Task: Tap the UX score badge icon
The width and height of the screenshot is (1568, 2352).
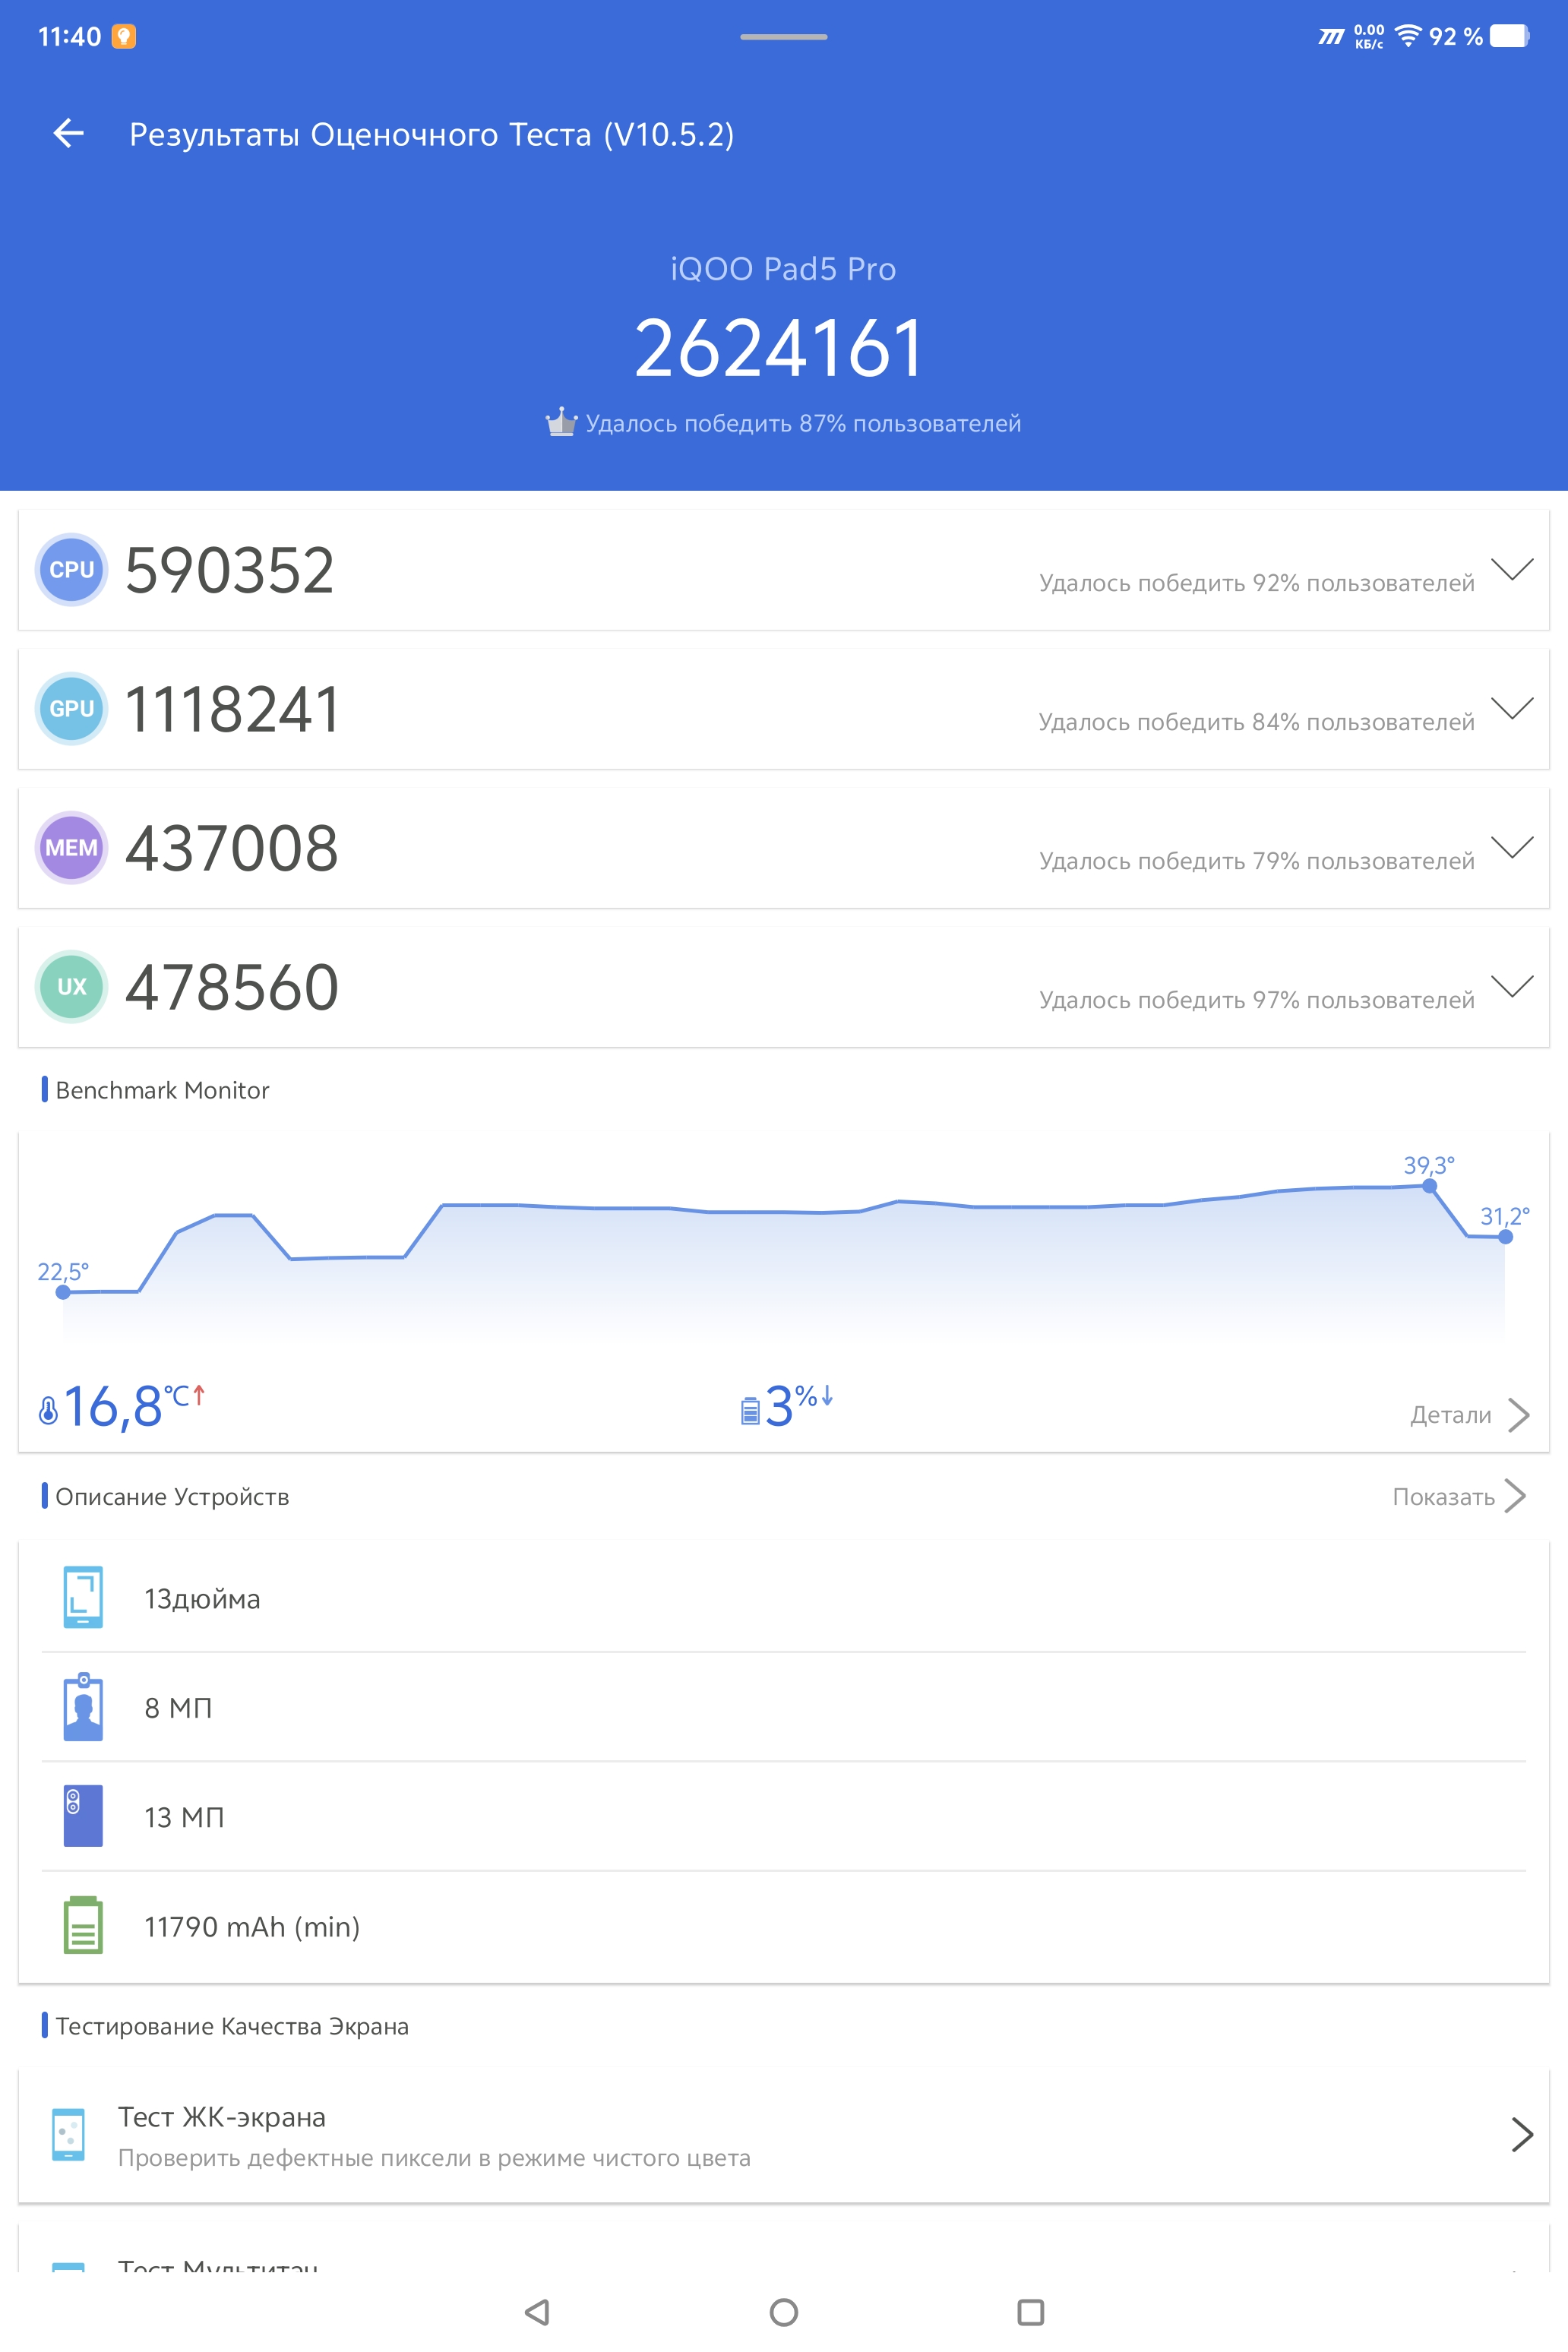Action: pos(71,986)
